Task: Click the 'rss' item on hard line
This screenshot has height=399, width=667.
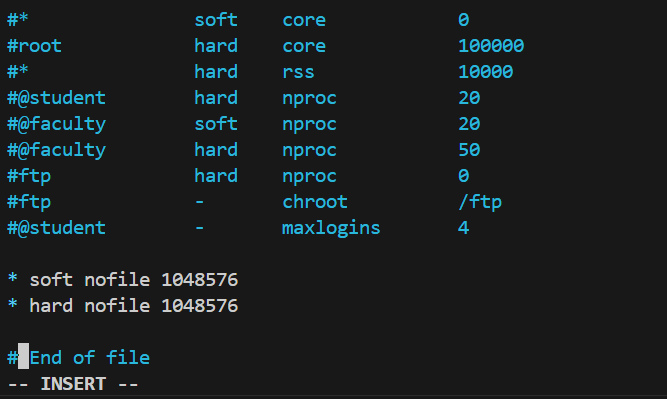Action: point(298,72)
